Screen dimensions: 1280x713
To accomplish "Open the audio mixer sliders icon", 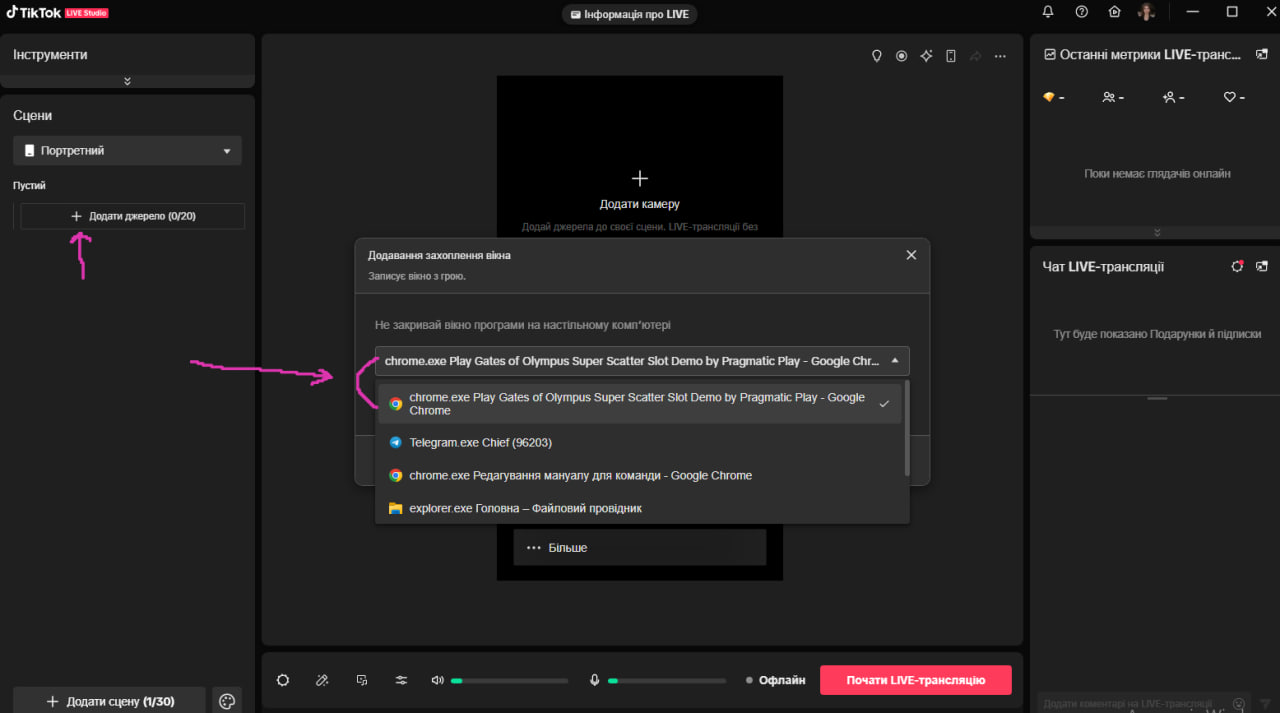I will pos(401,680).
